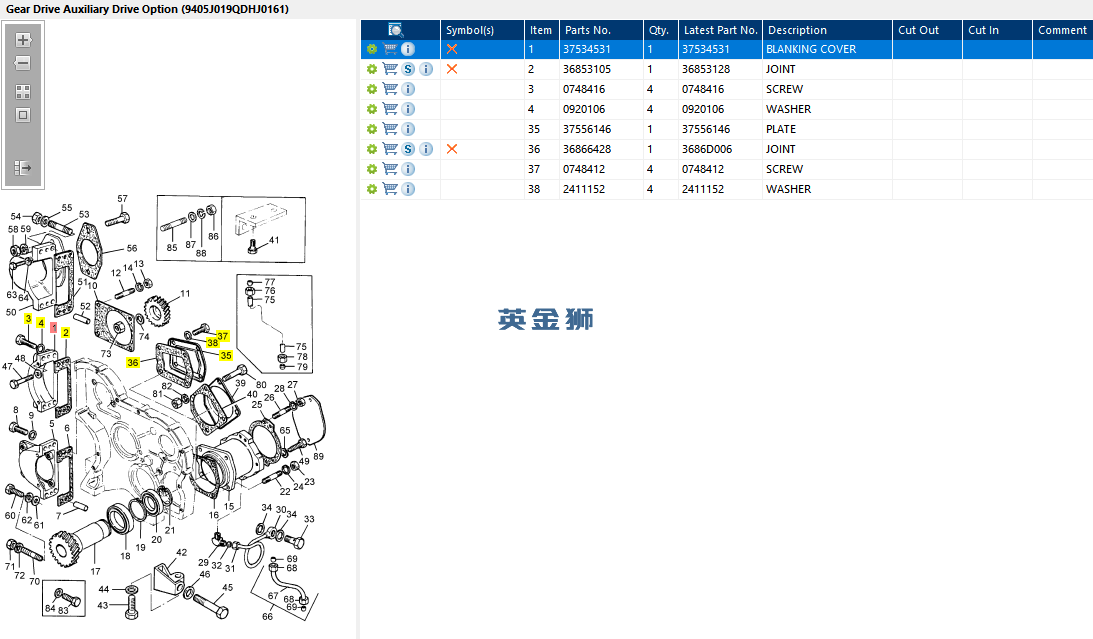Click the S supersession icon for part 36866428
The width and height of the screenshot is (1093, 639).
click(x=408, y=149)
